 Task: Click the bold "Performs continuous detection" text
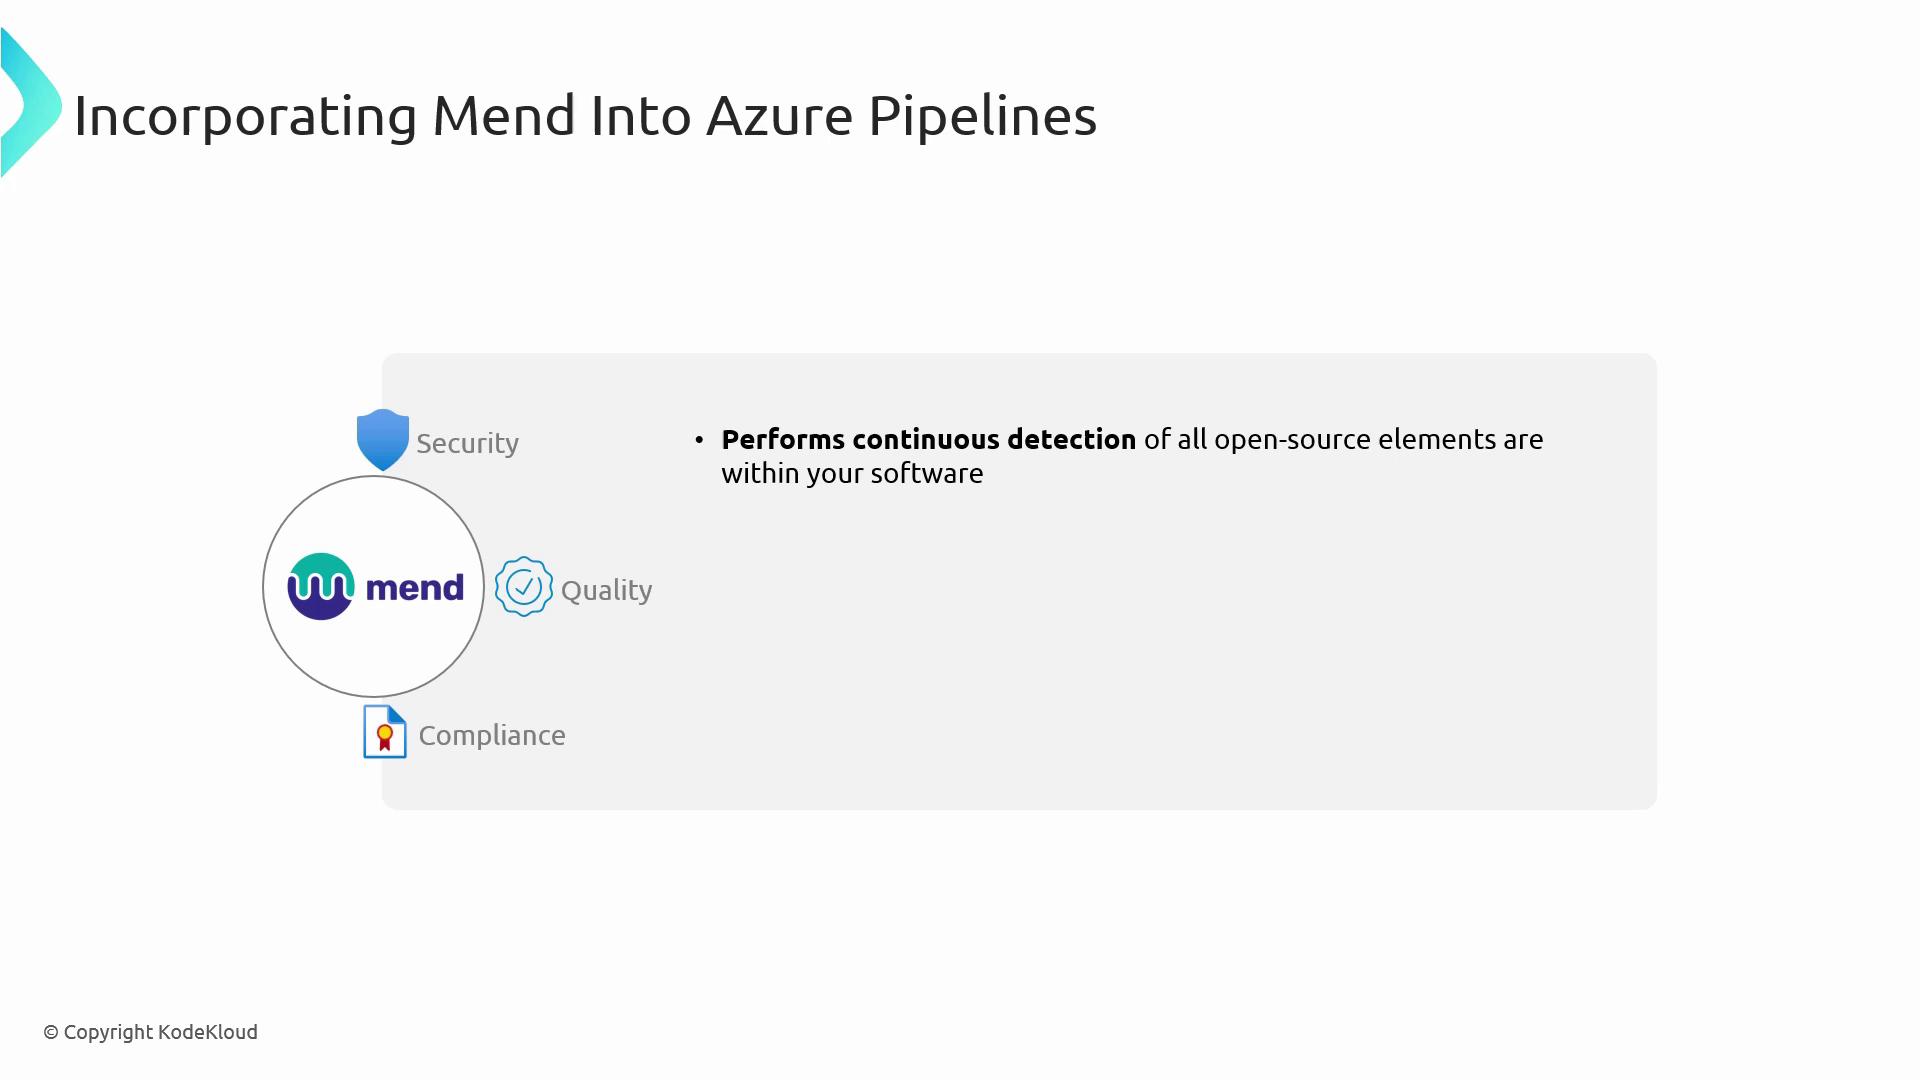(928, 439)
